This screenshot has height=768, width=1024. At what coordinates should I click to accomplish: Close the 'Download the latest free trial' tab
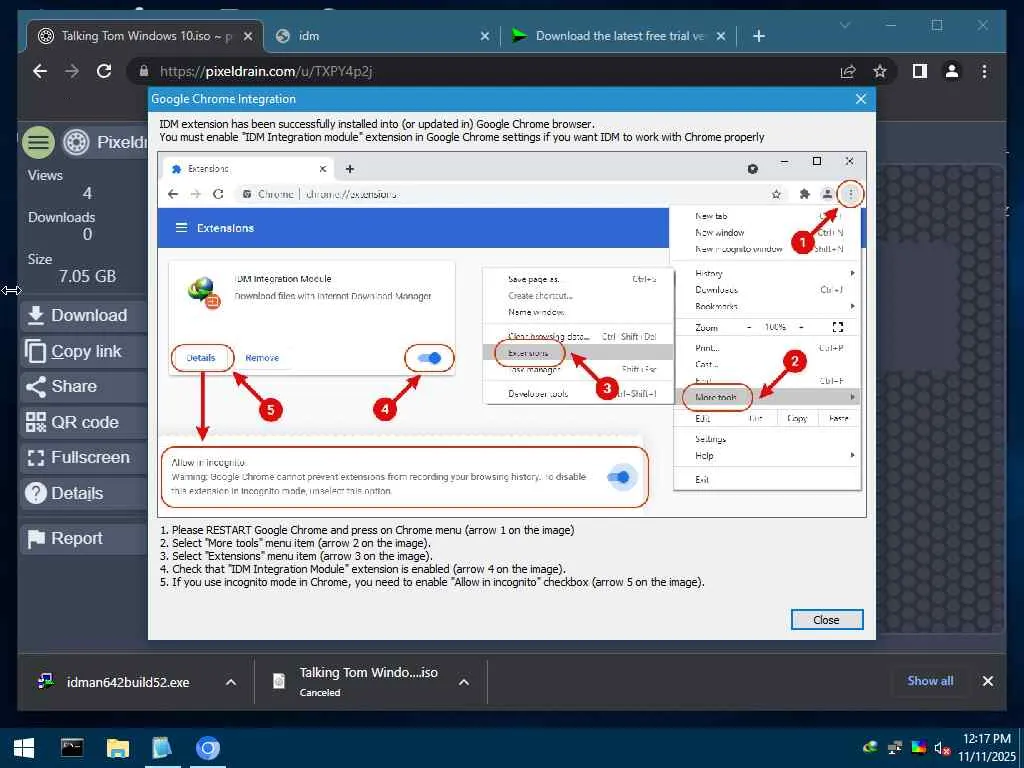(720, 36)
